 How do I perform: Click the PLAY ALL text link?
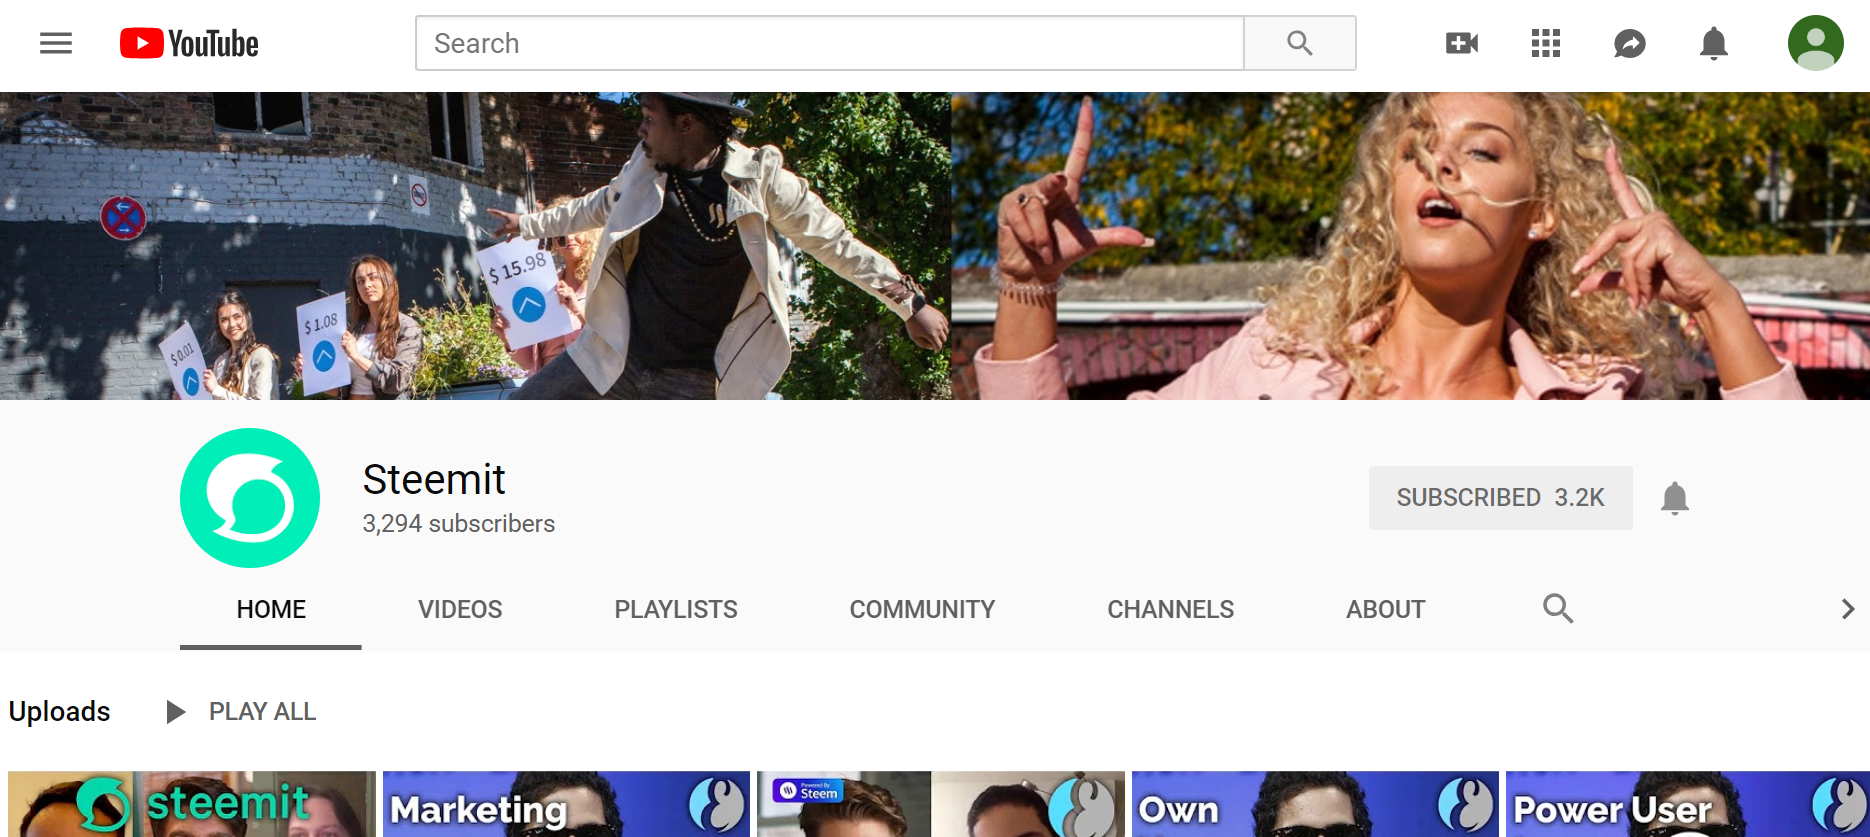262,711
